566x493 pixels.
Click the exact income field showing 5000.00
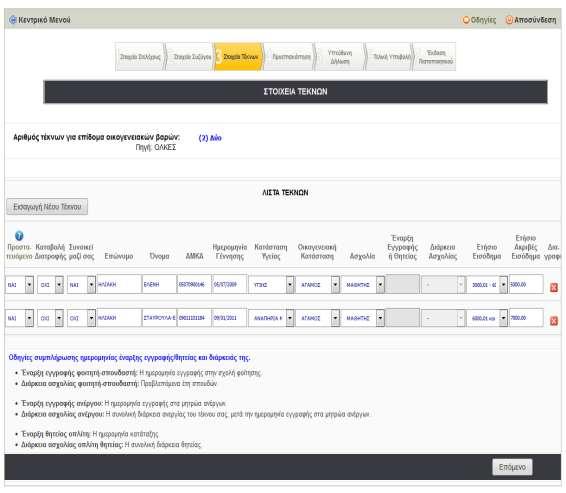[x=526, y=284]
